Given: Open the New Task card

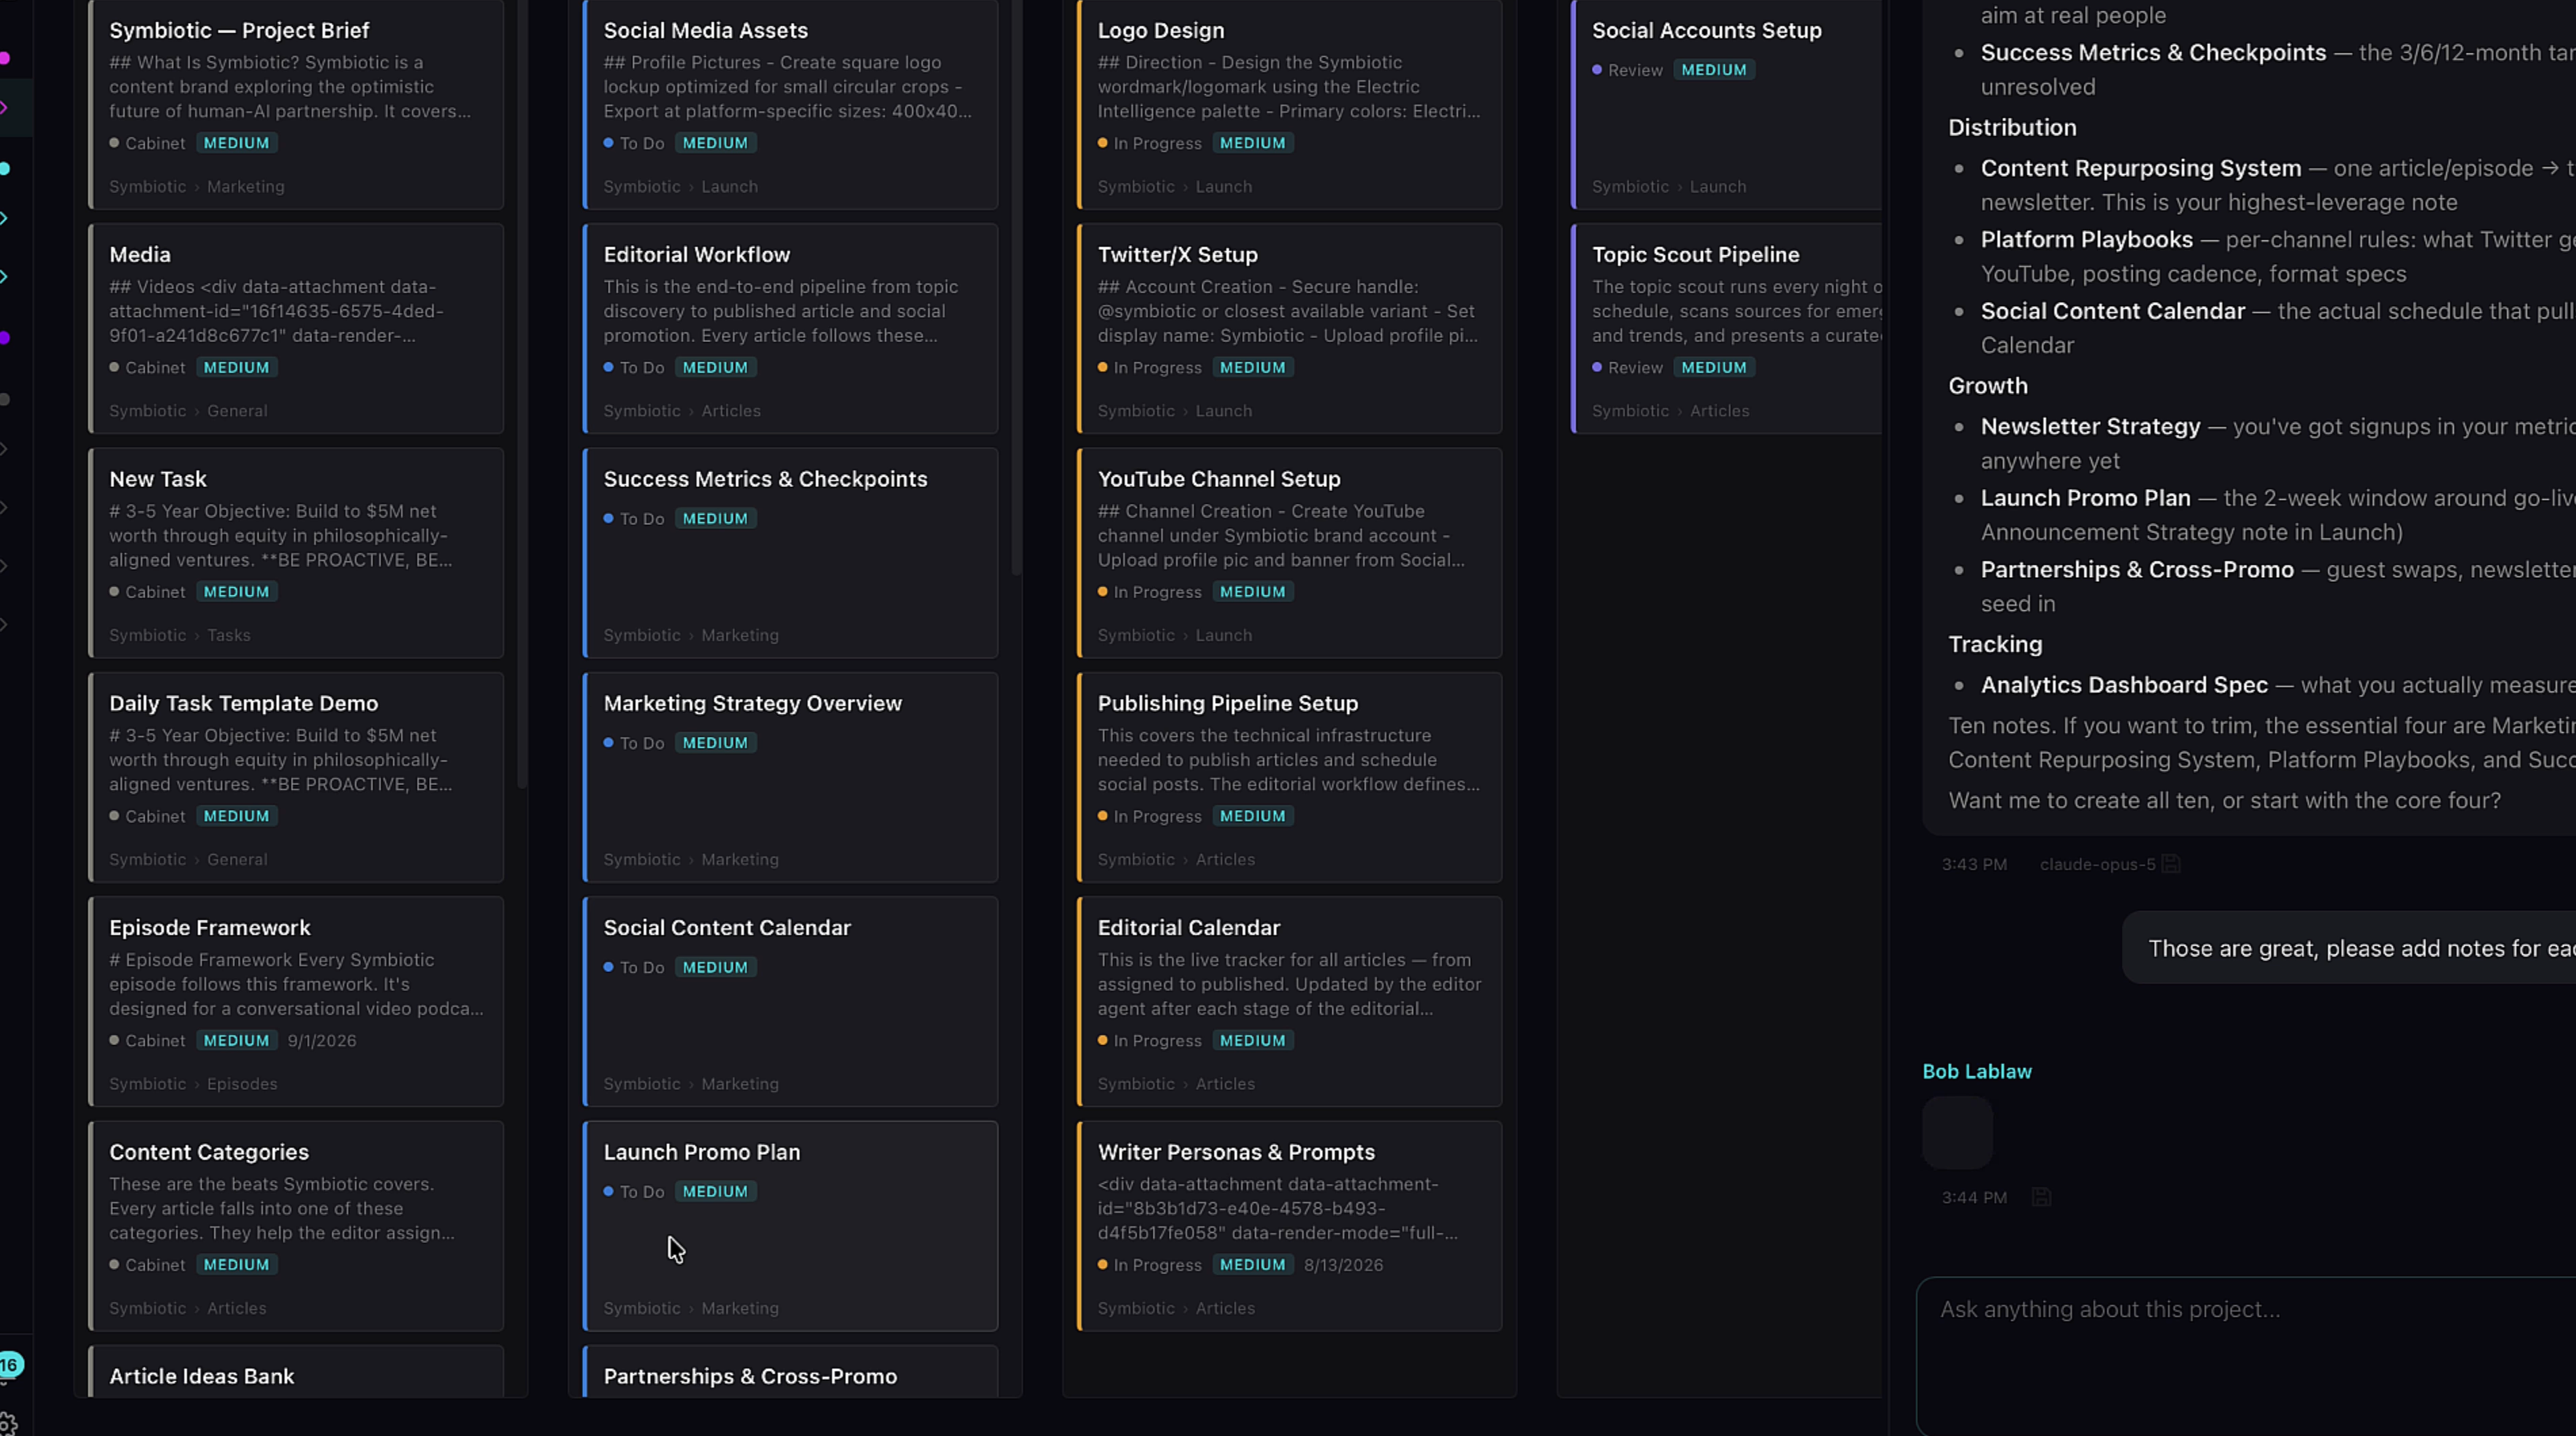Looking at the screenshot, I should pyautogui.click(x=296, y=552).
